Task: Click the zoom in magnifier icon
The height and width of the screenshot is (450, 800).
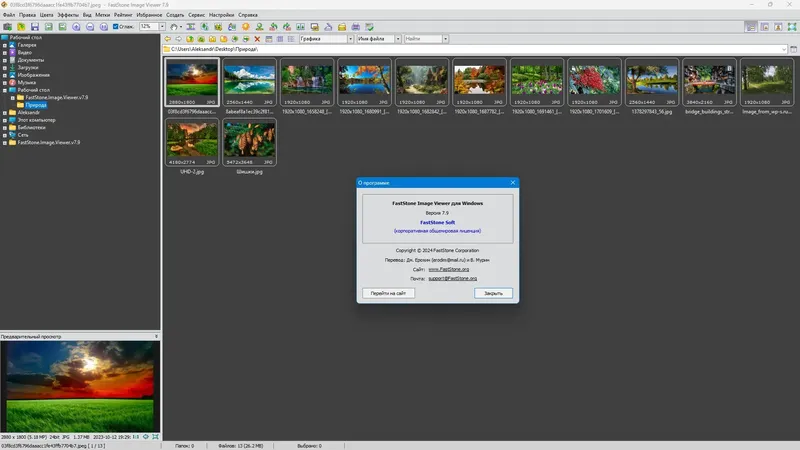Action: click(75, 26)
